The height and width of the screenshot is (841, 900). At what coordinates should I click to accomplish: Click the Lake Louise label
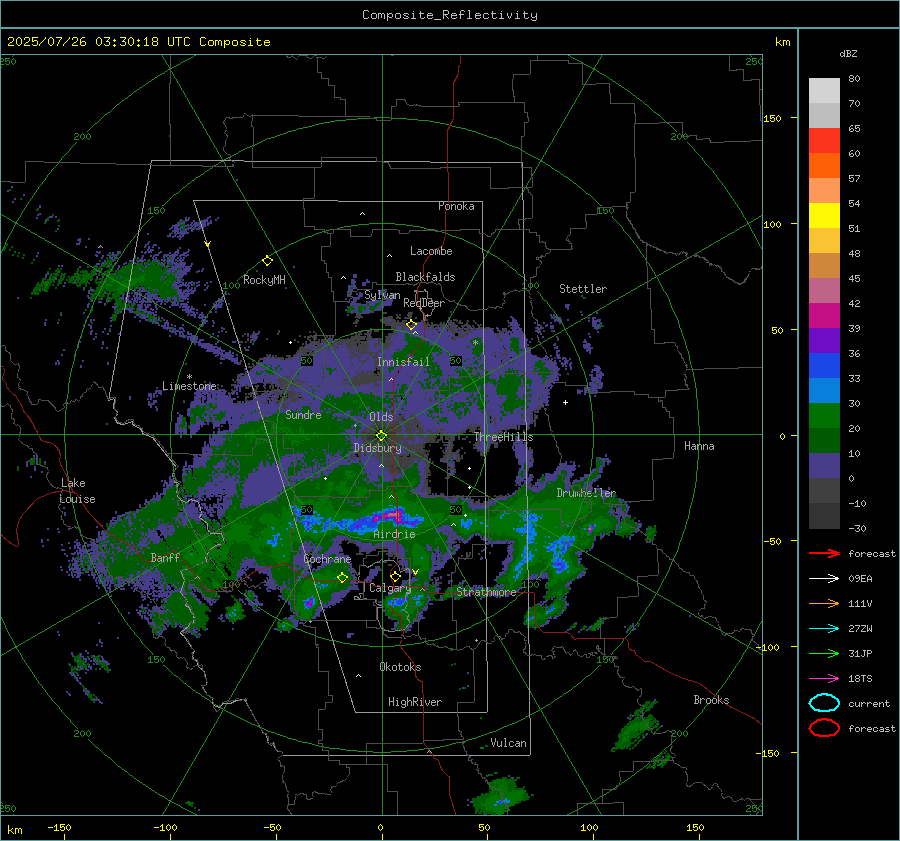[78, 491]
